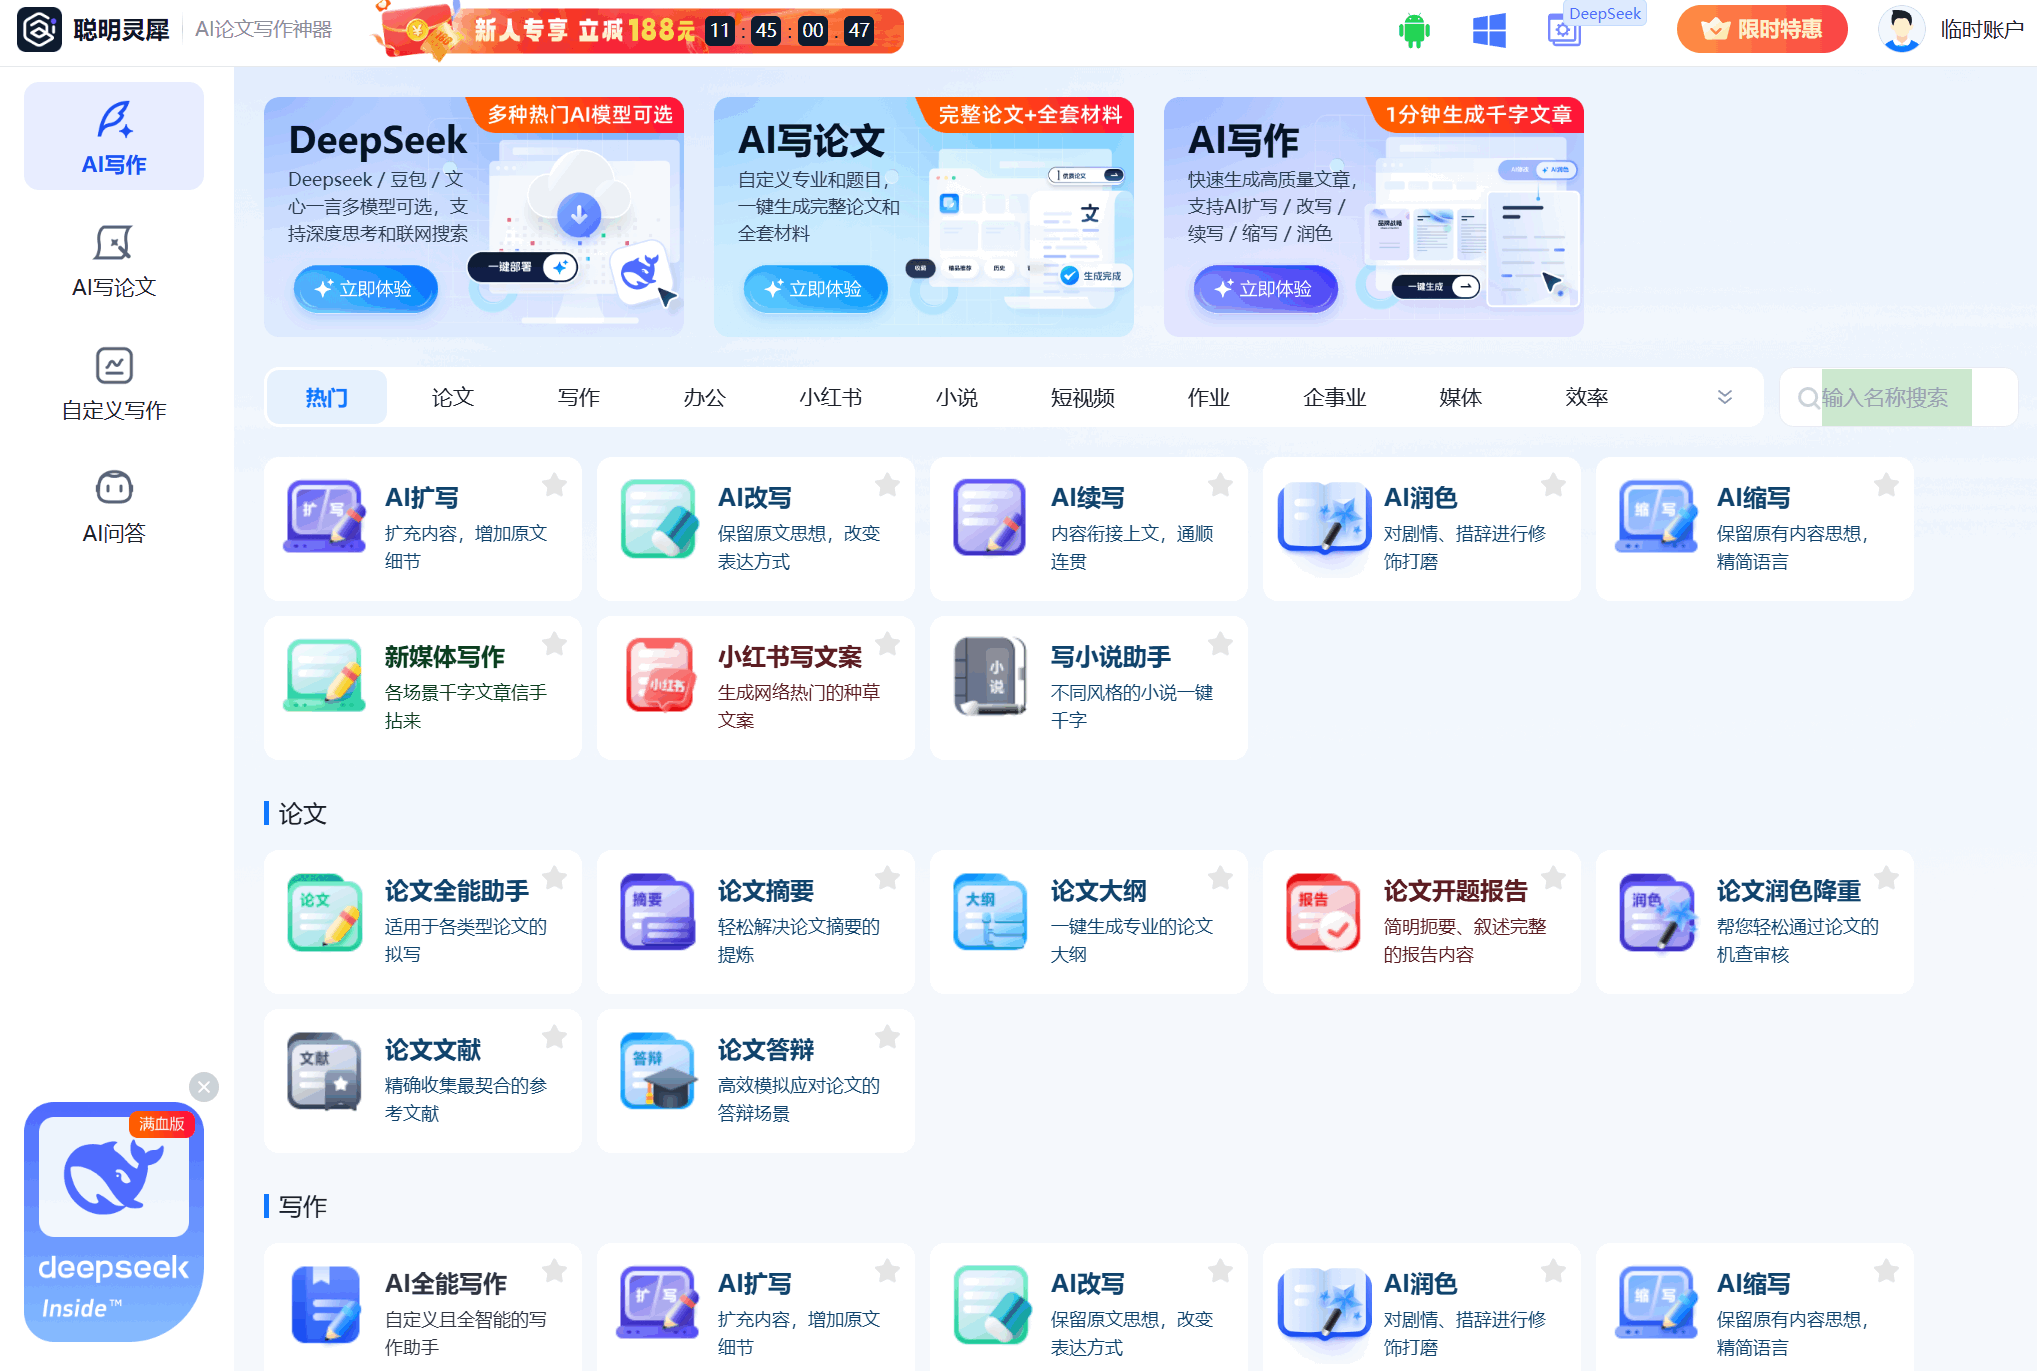Favorite AI全能写作 with its star
Screen dimensions: 2037x1371
[554, 1271]
